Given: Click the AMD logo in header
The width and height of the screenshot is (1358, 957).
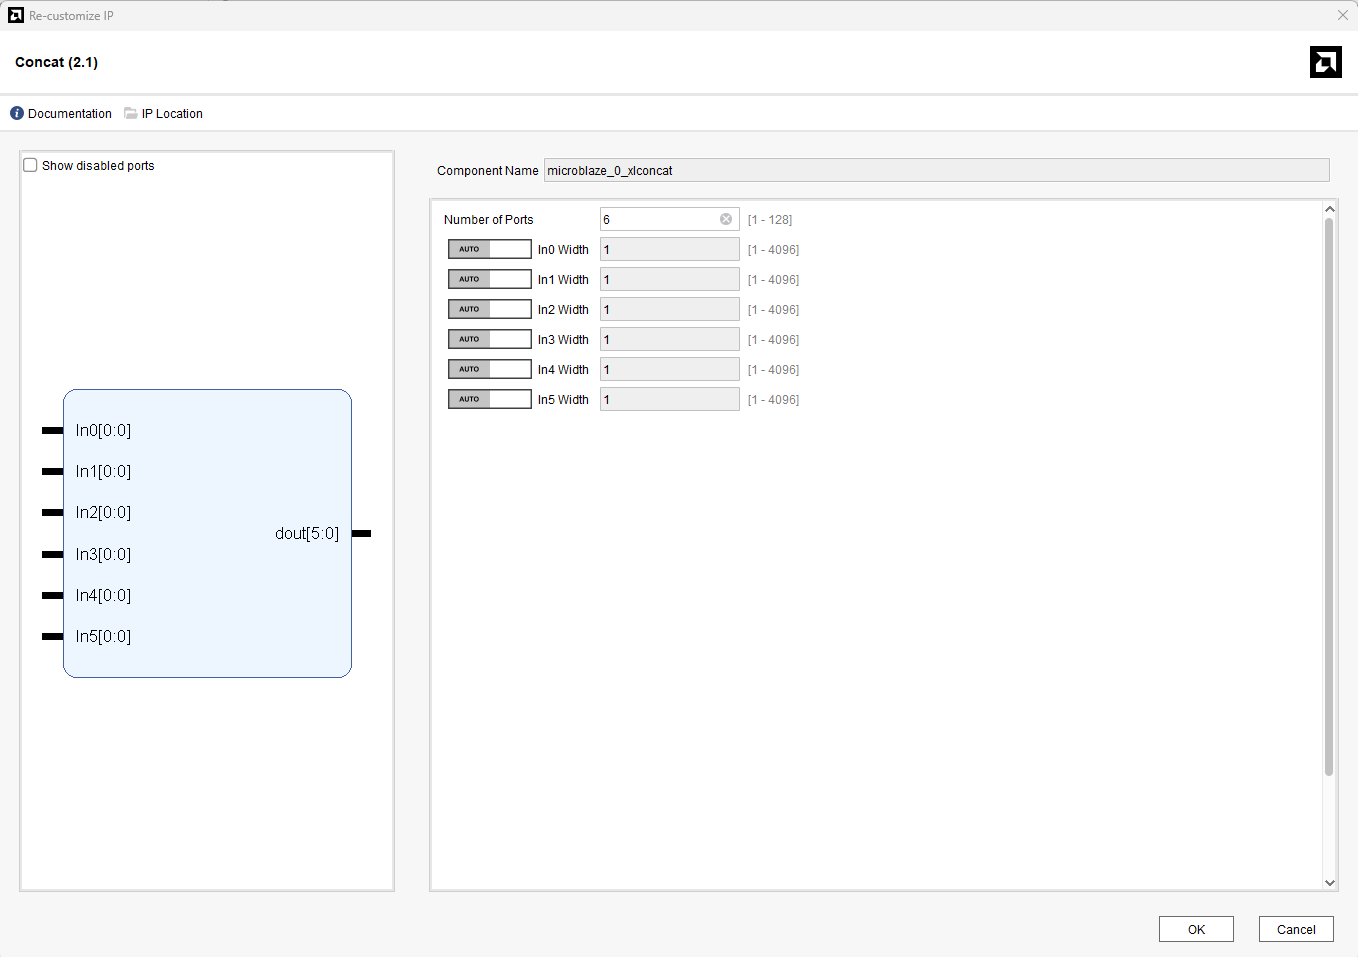Looking at the screenshot, I should tap(1325, 62).
